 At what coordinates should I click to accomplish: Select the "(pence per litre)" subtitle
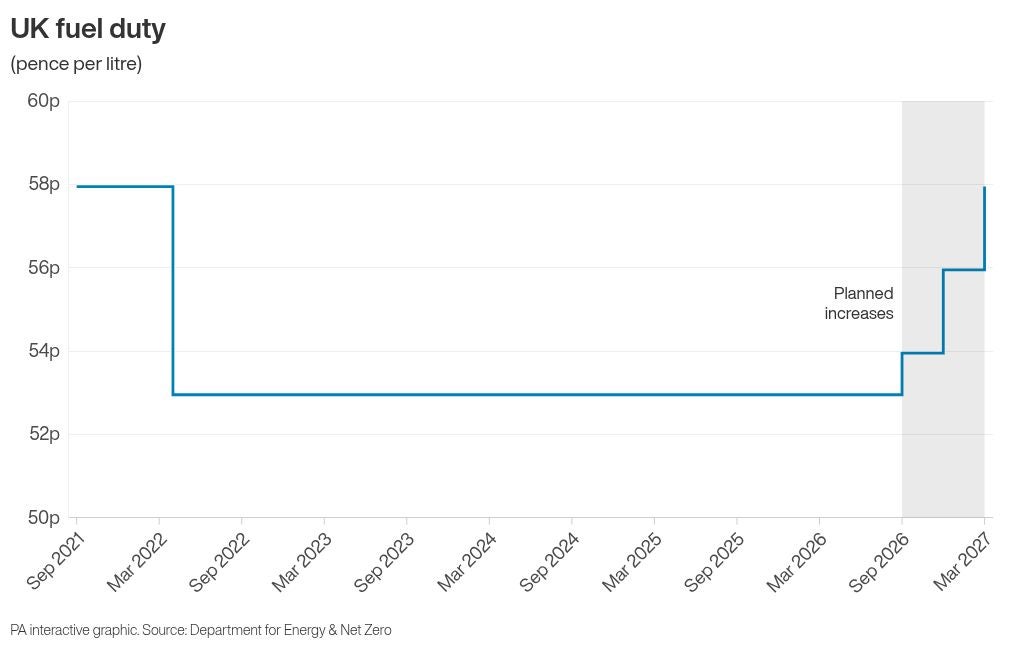pos(76,64)
